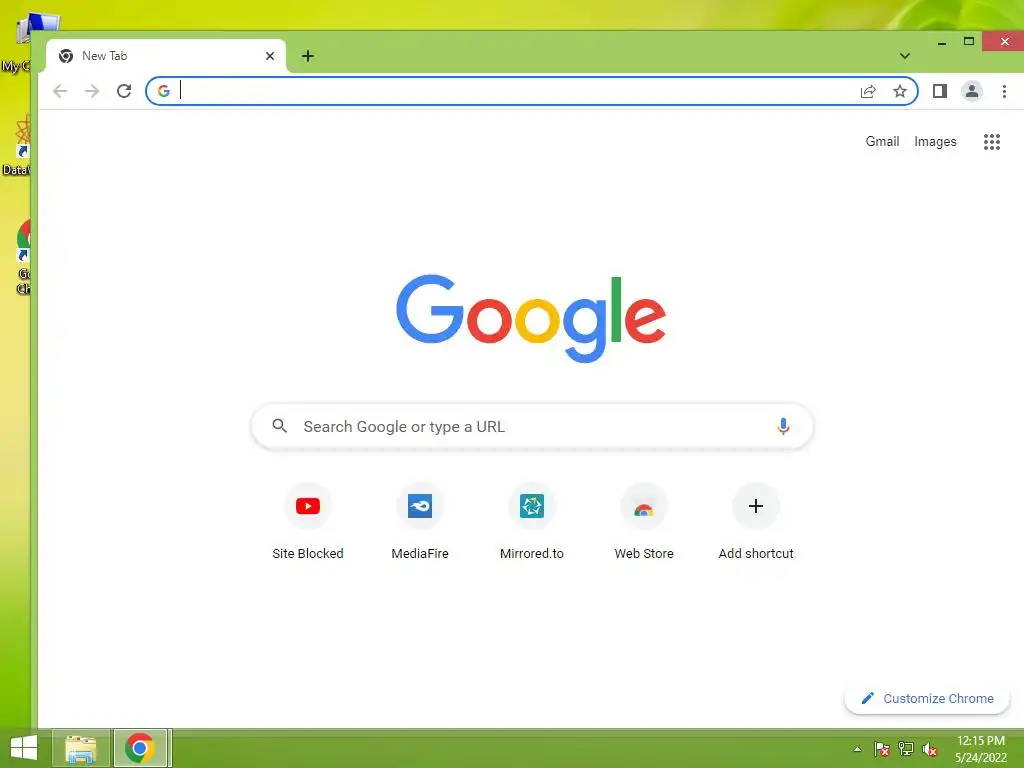
Task: Expand the tab search chevron
Action: (x=904, y=56)
